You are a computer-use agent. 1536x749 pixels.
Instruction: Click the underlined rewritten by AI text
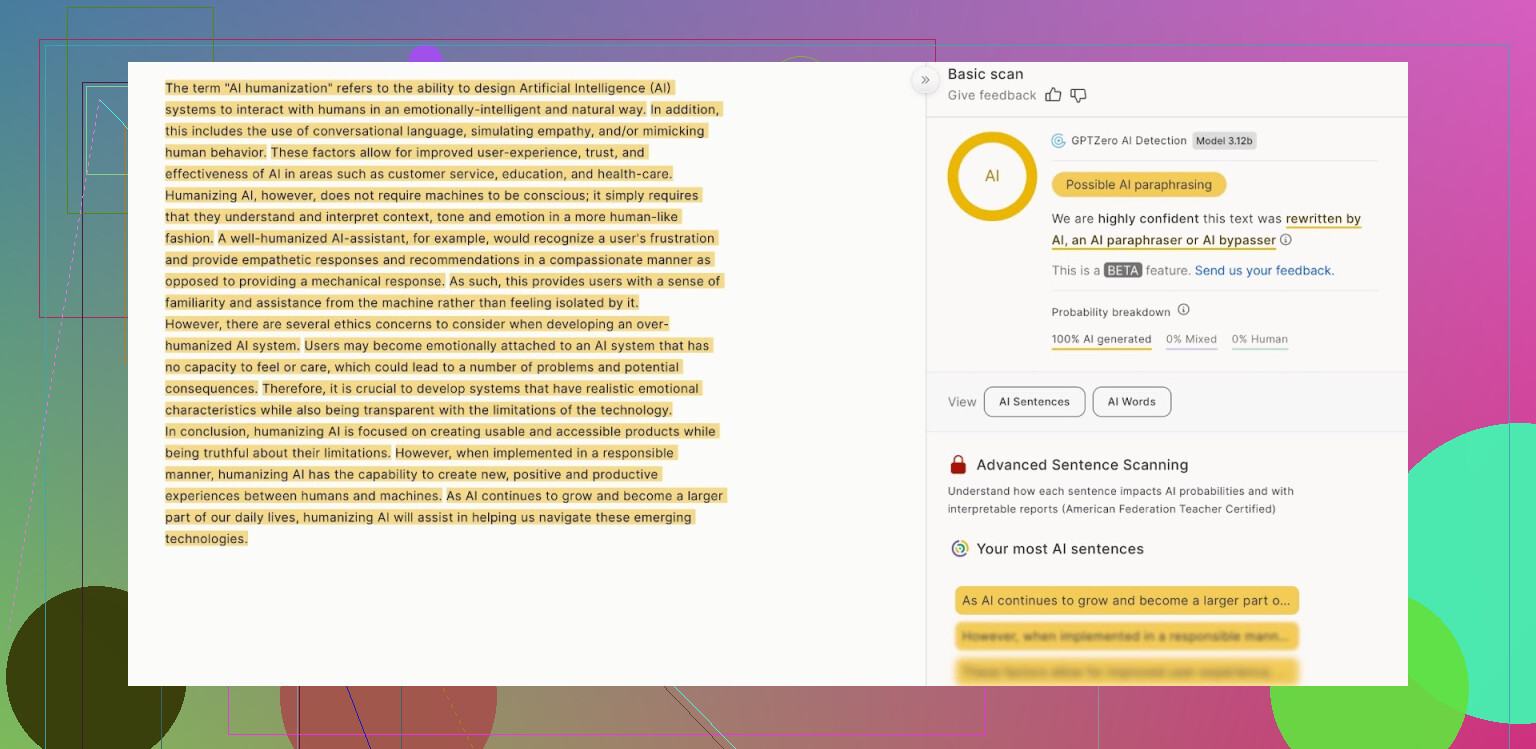[x=1323, y=219]
